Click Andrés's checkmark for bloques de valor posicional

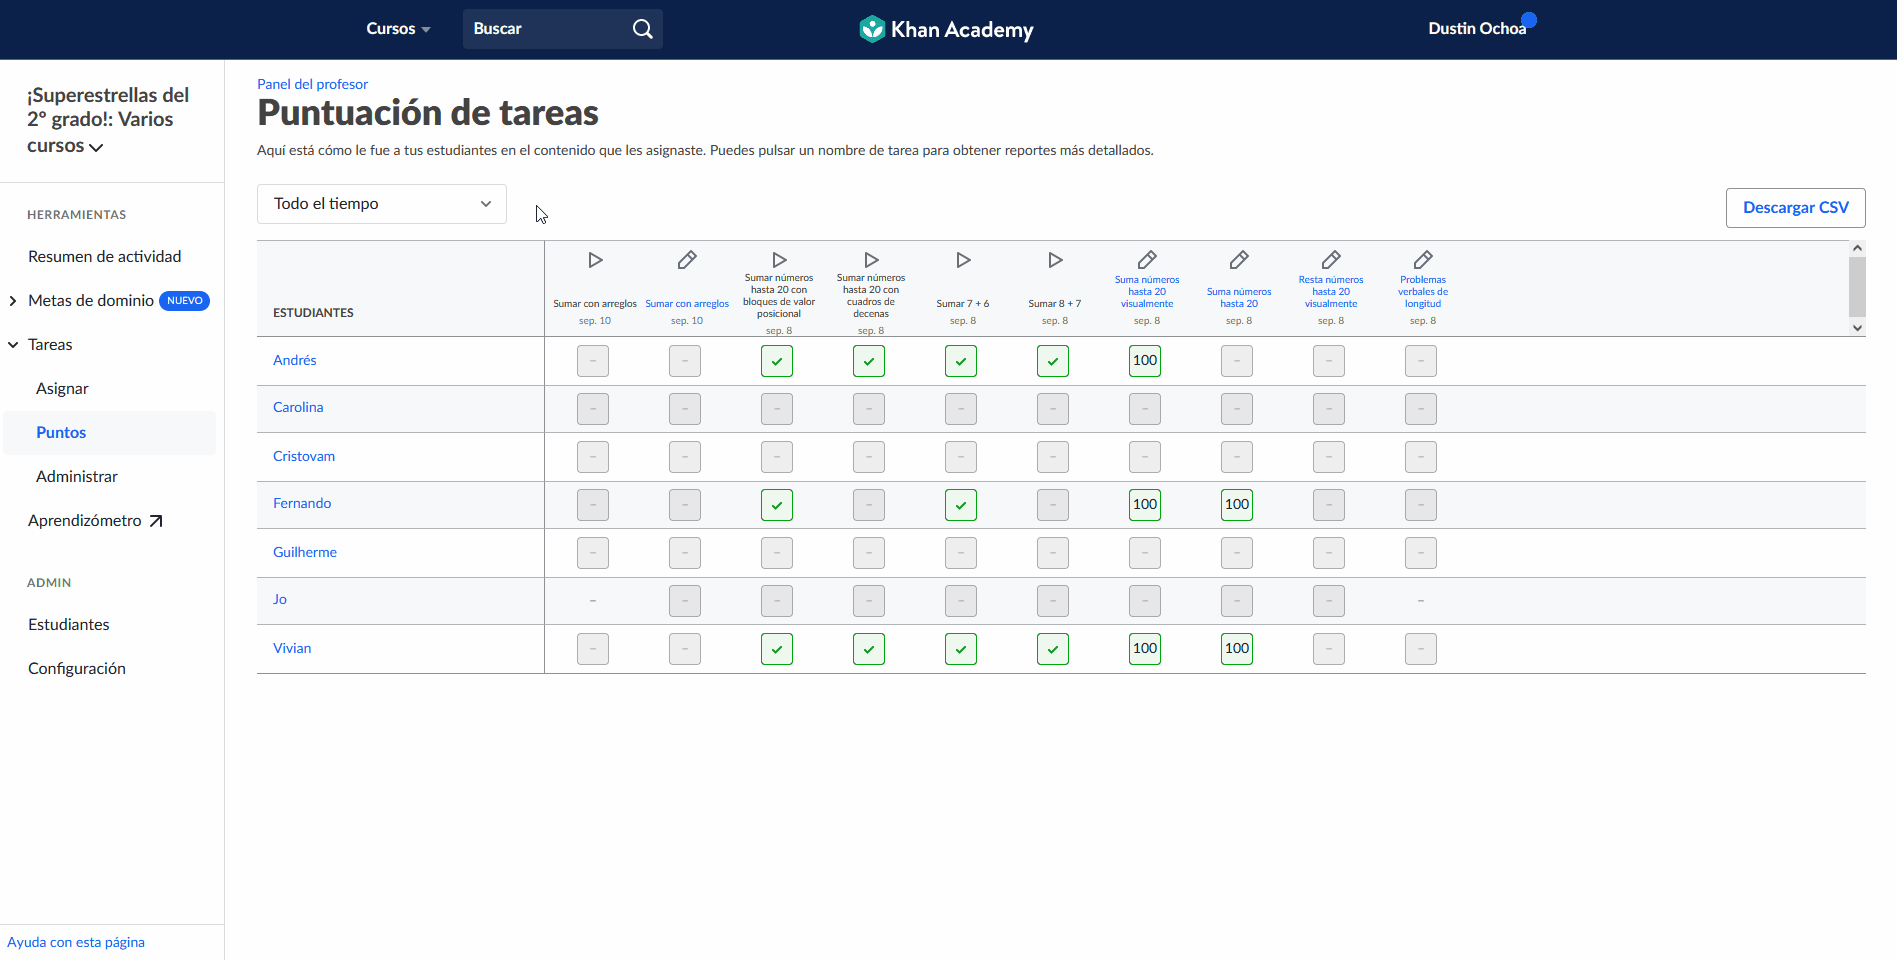[x=777, y=361]
